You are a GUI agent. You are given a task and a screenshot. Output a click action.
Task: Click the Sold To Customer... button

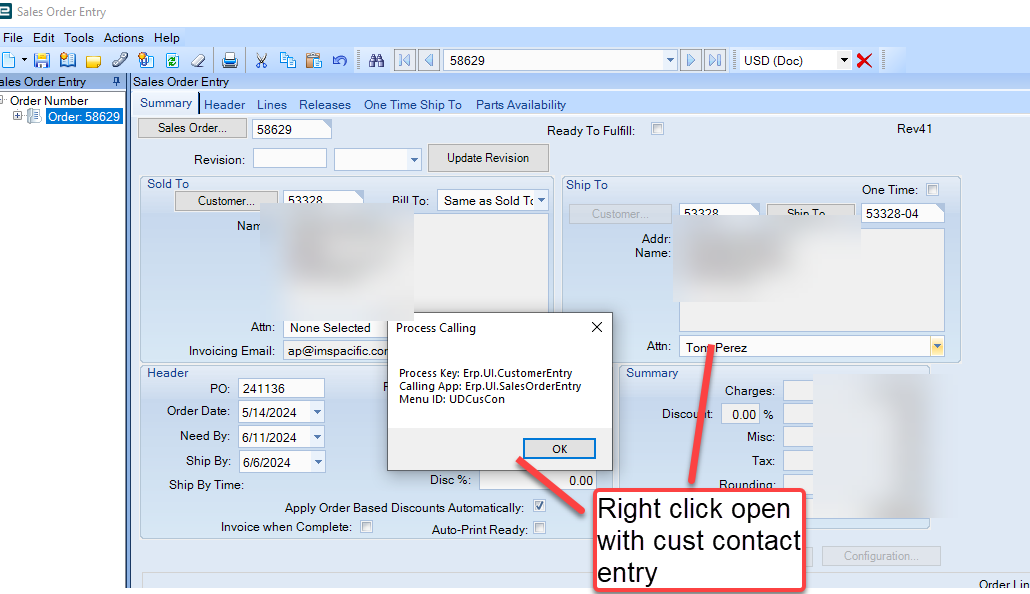tap(226, 200)
